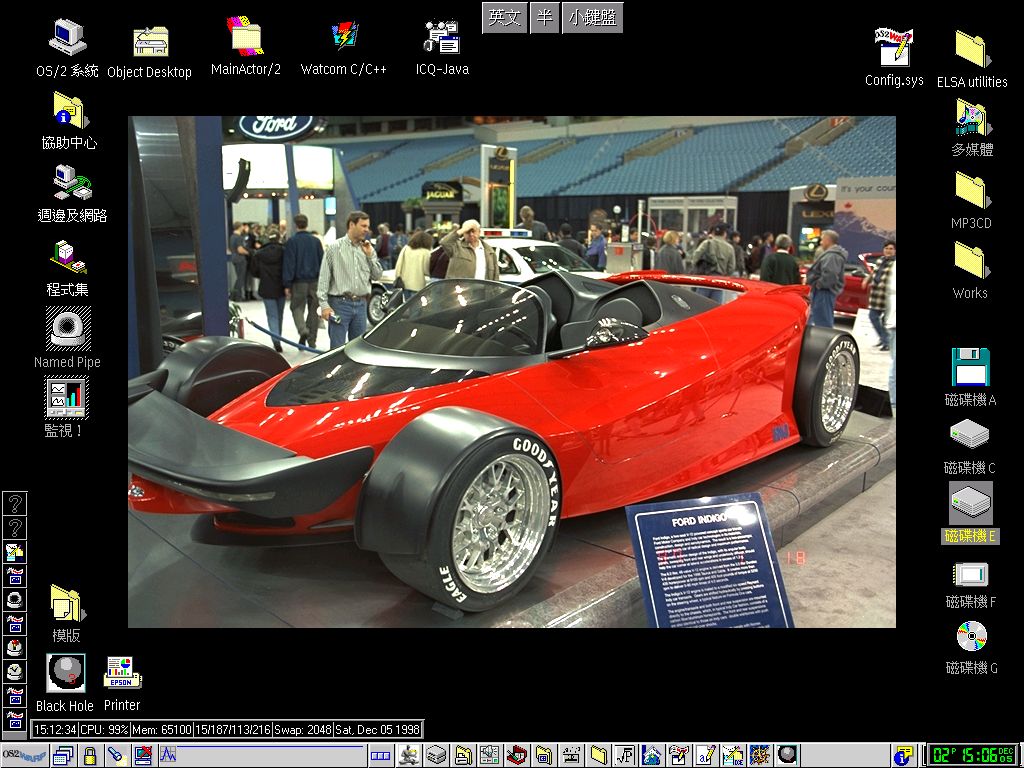Image resolution: width=1024 pixels, height=768 pixels.
Task: Click the square-root P icon in tray
Action: click(x=625, y=756)
